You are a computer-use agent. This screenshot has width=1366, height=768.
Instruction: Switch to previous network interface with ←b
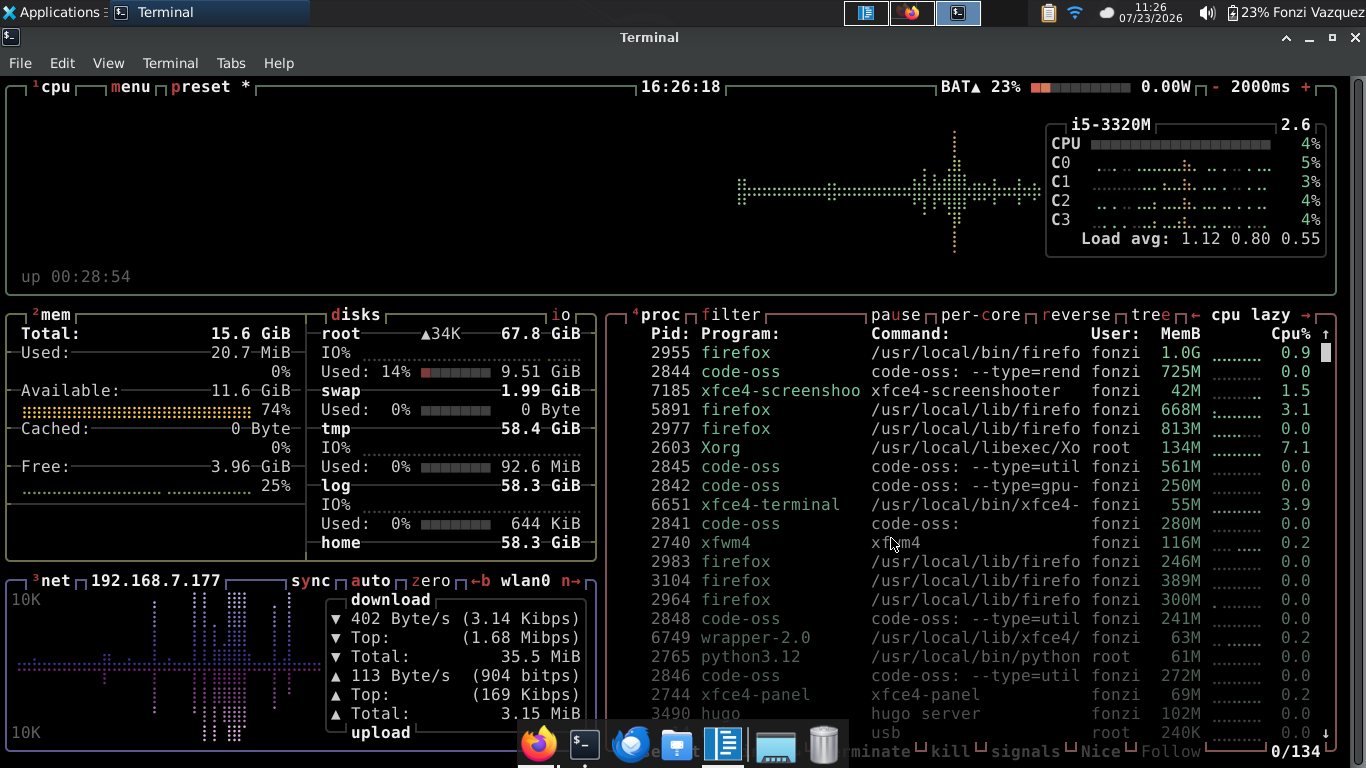click(x=481, y=581)
